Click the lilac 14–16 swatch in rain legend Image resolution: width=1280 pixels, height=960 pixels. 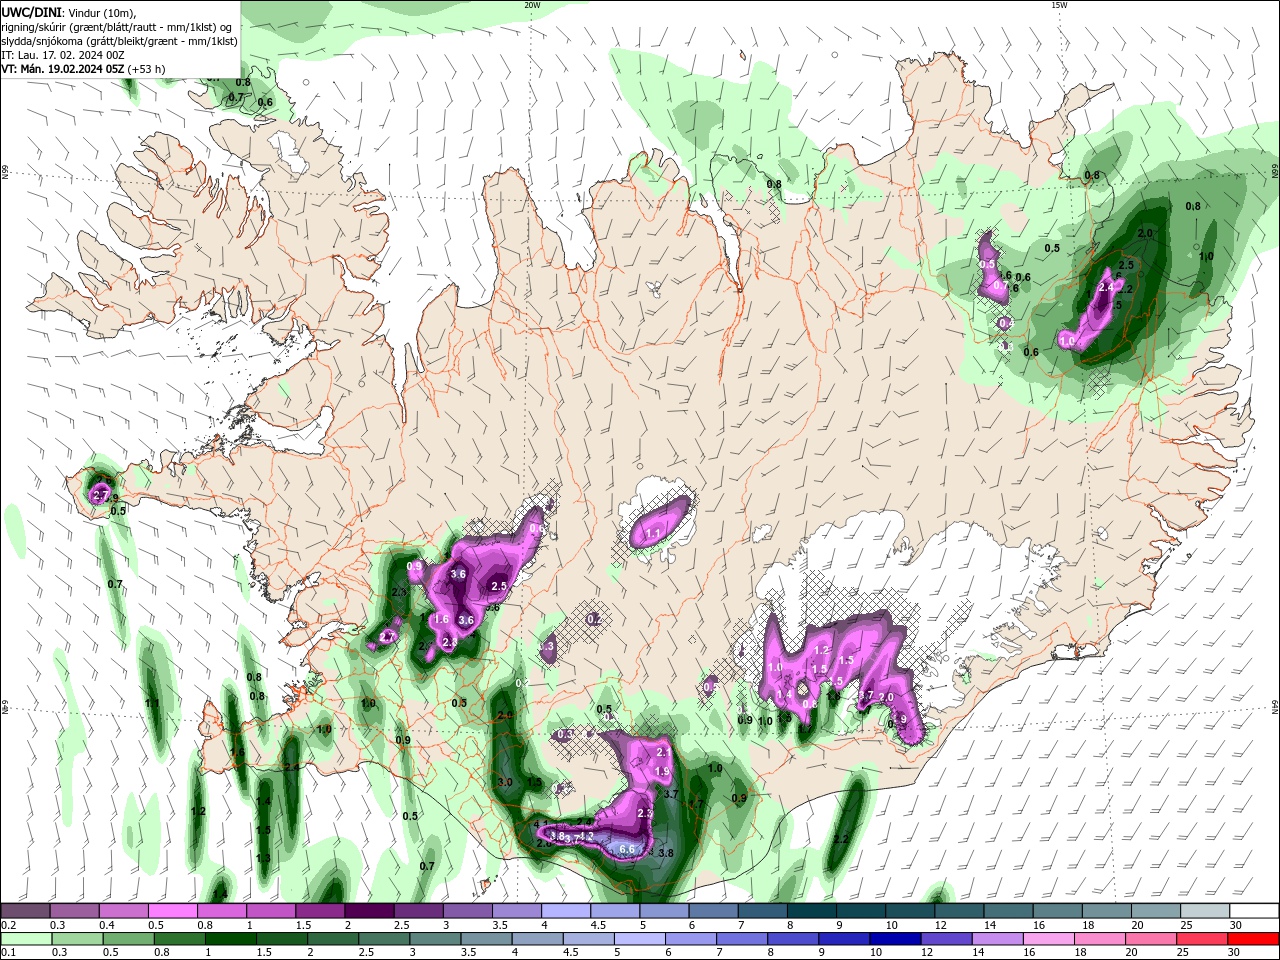[x=996, y=939]
